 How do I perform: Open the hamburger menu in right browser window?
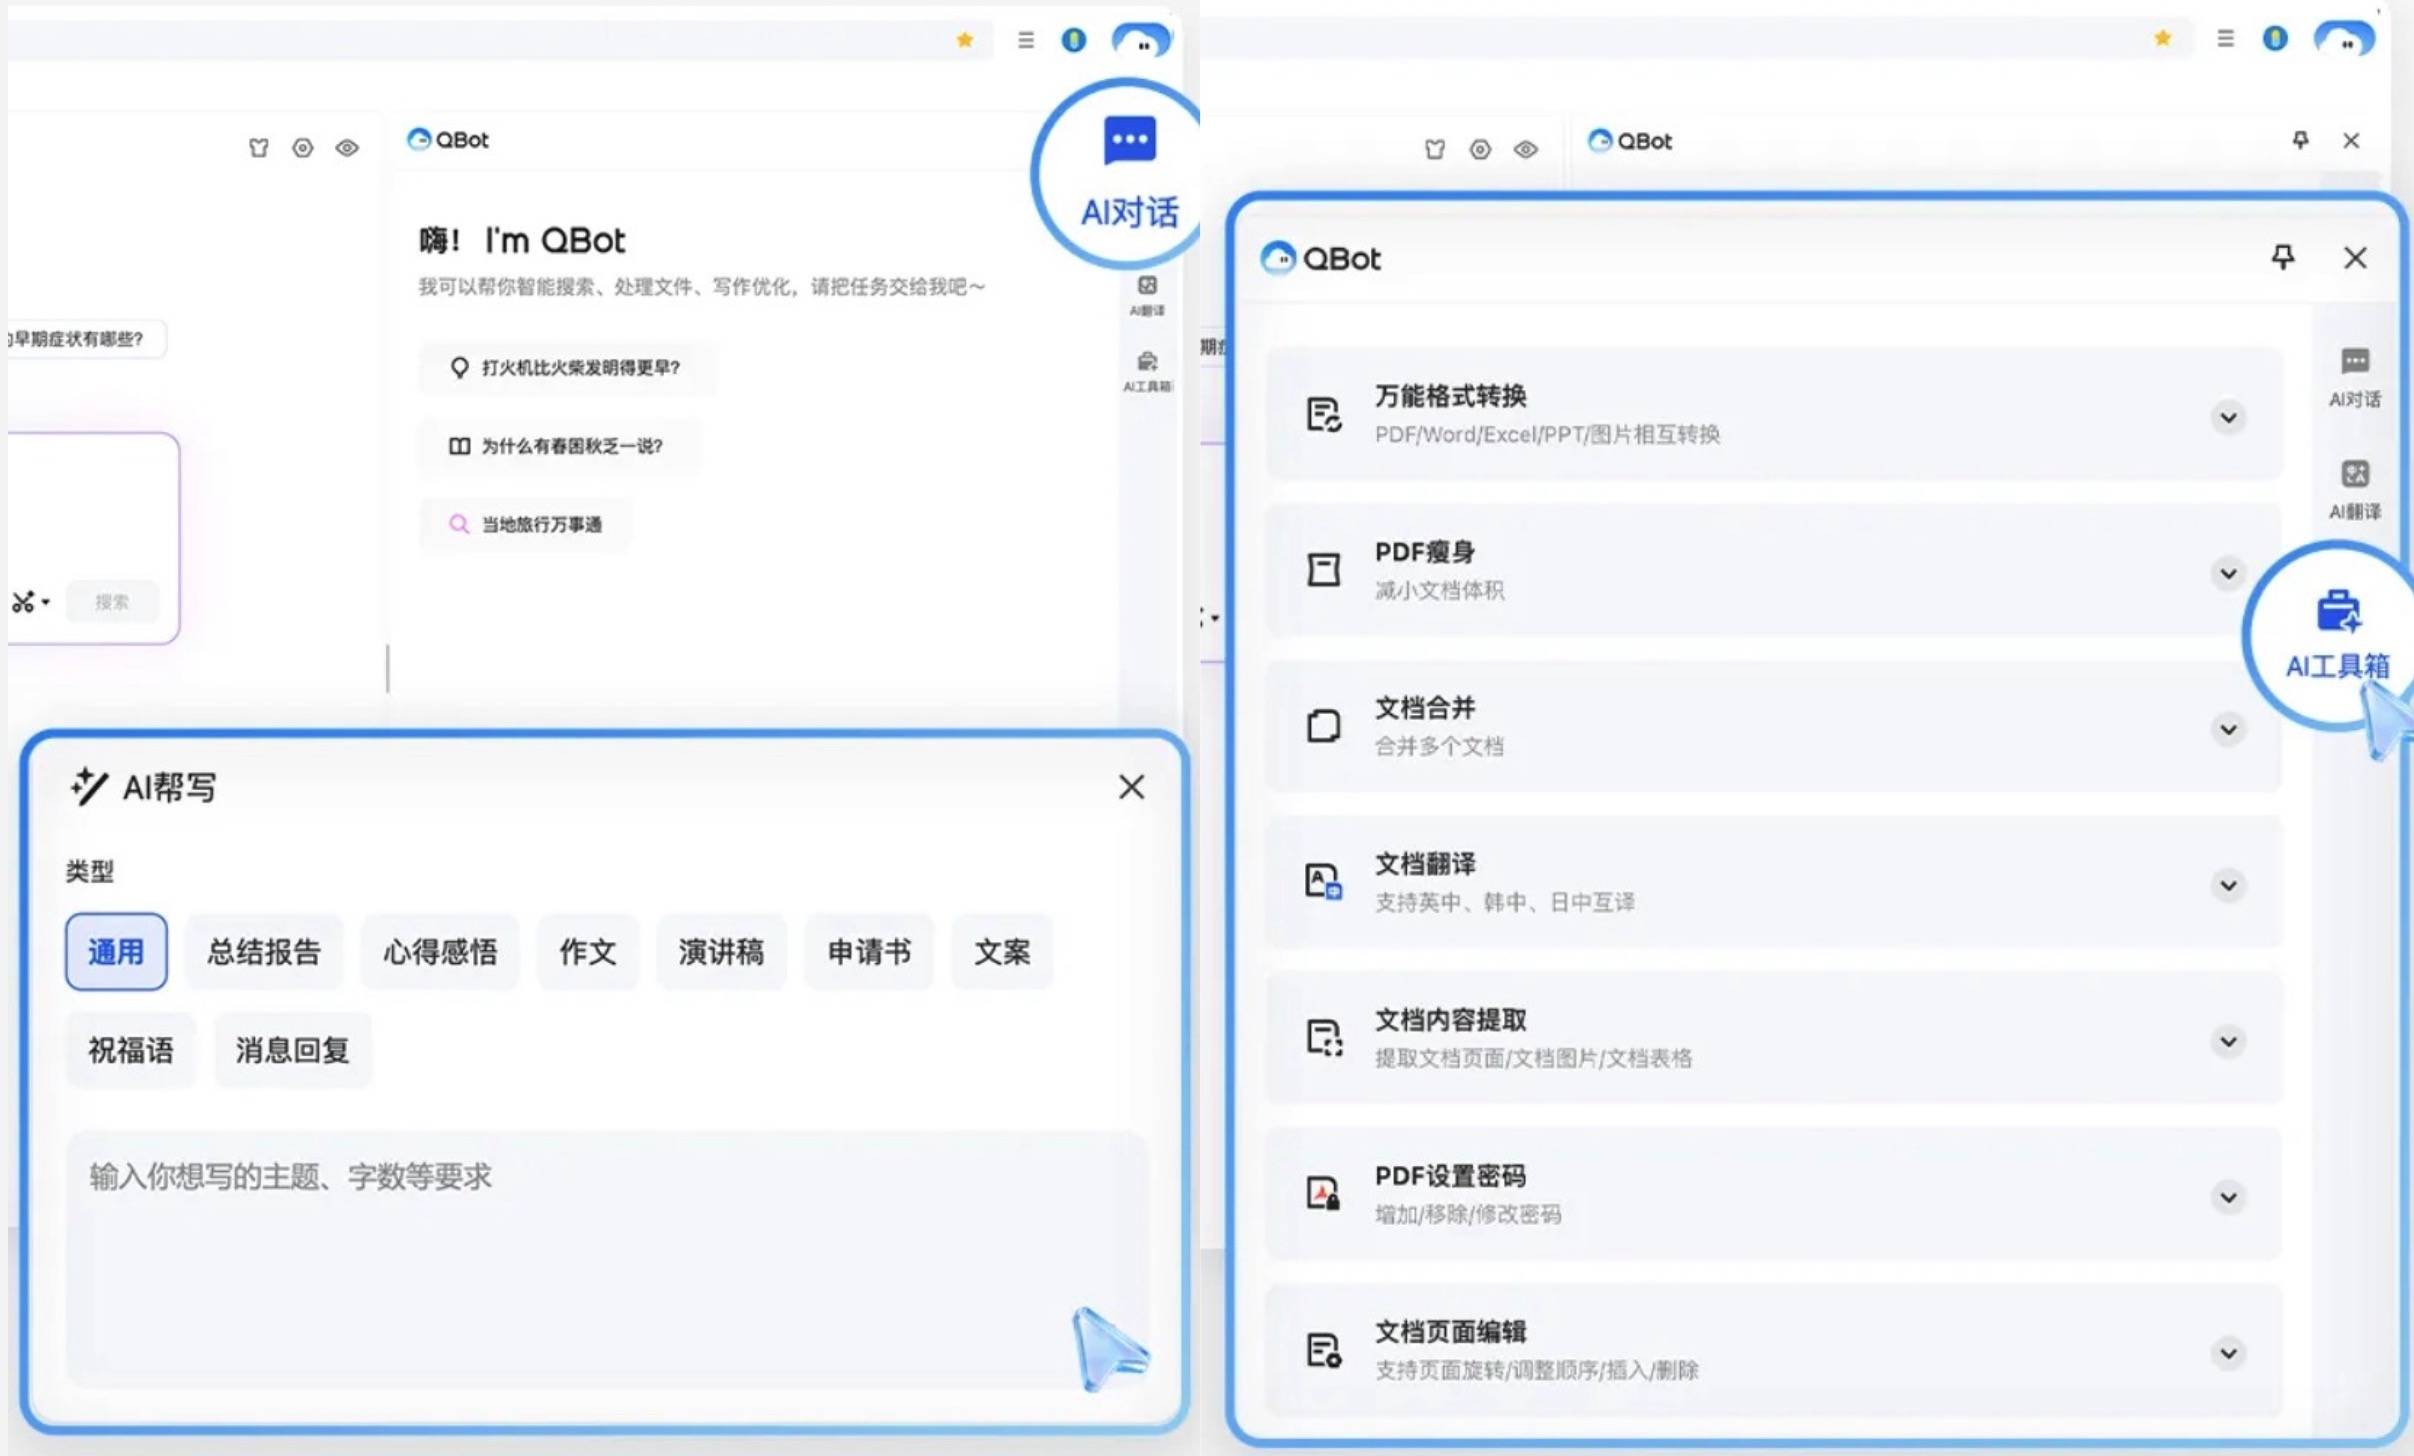(2225, 38)
